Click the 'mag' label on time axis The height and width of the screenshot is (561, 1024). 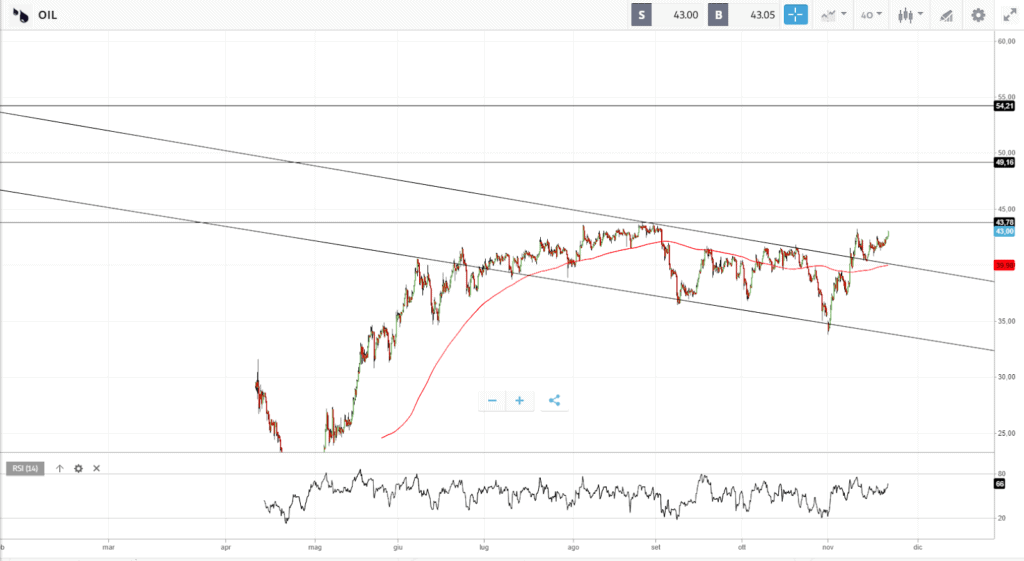click(315, 547)
